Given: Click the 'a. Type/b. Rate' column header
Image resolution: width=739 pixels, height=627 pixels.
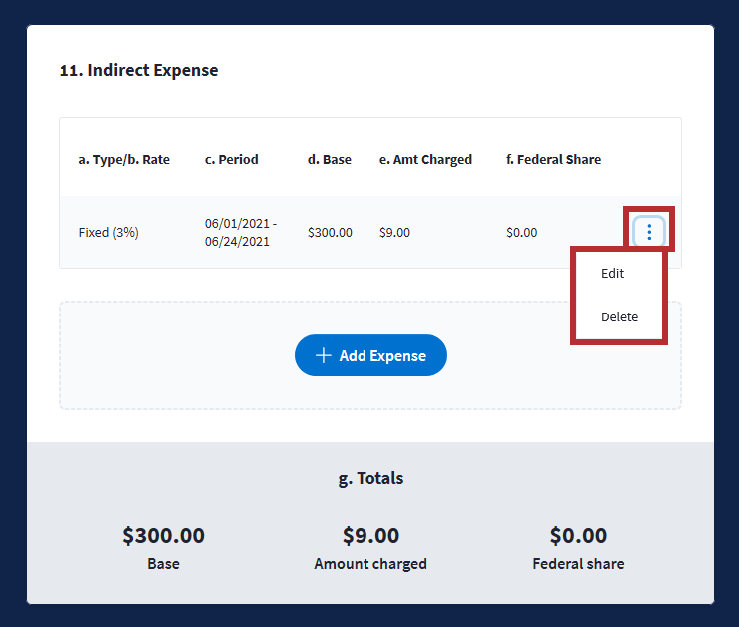Looking at the screenshot, I should tap(124, 159).
